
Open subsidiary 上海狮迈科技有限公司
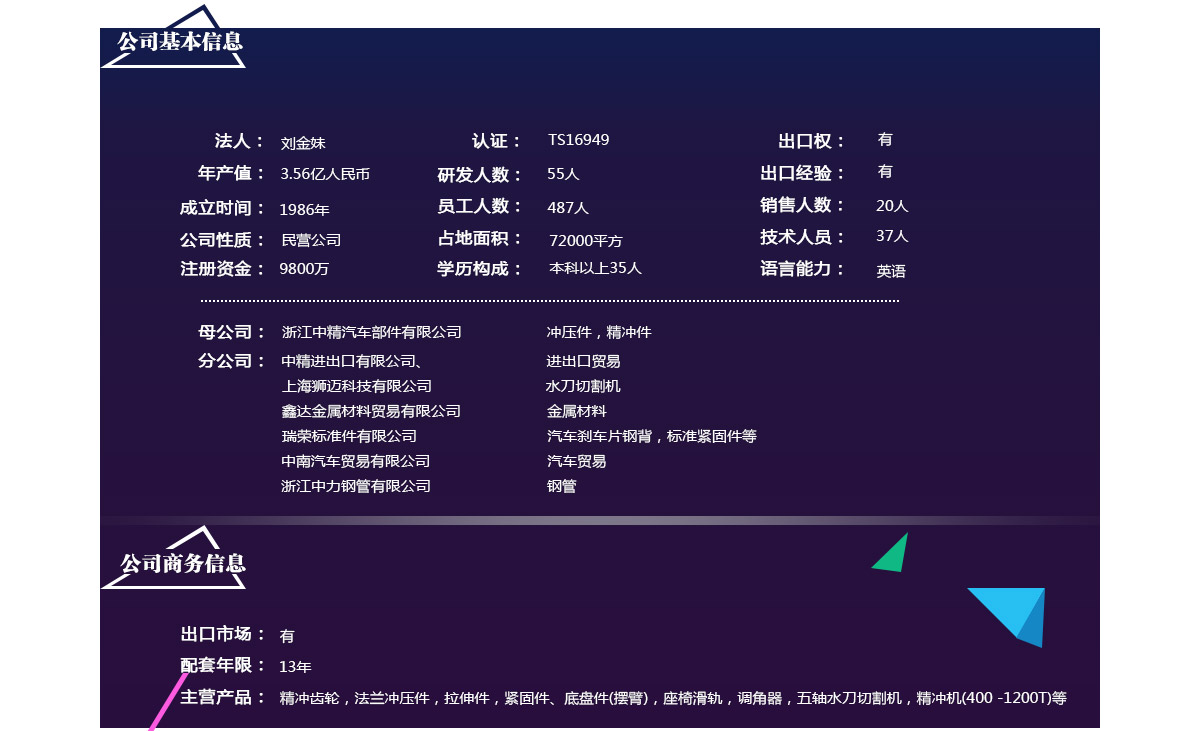(x=356, y=386)
